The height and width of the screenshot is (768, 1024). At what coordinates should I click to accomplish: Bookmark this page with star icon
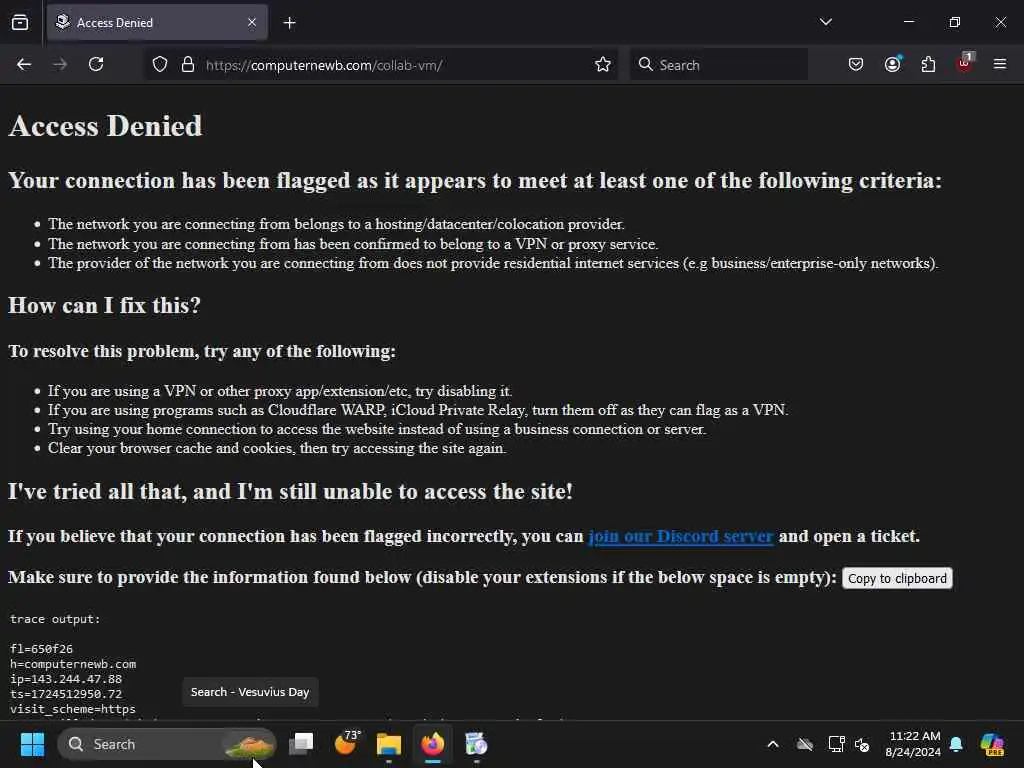[x=603, y=65]
